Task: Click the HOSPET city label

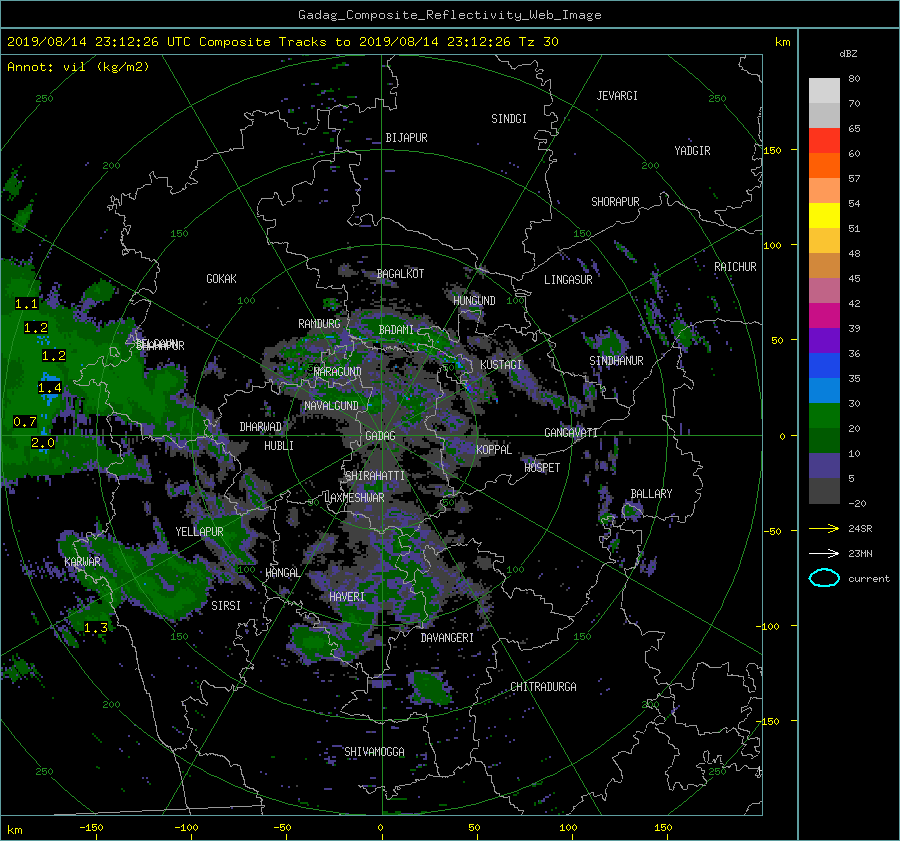Action: (x=542, y=468)
